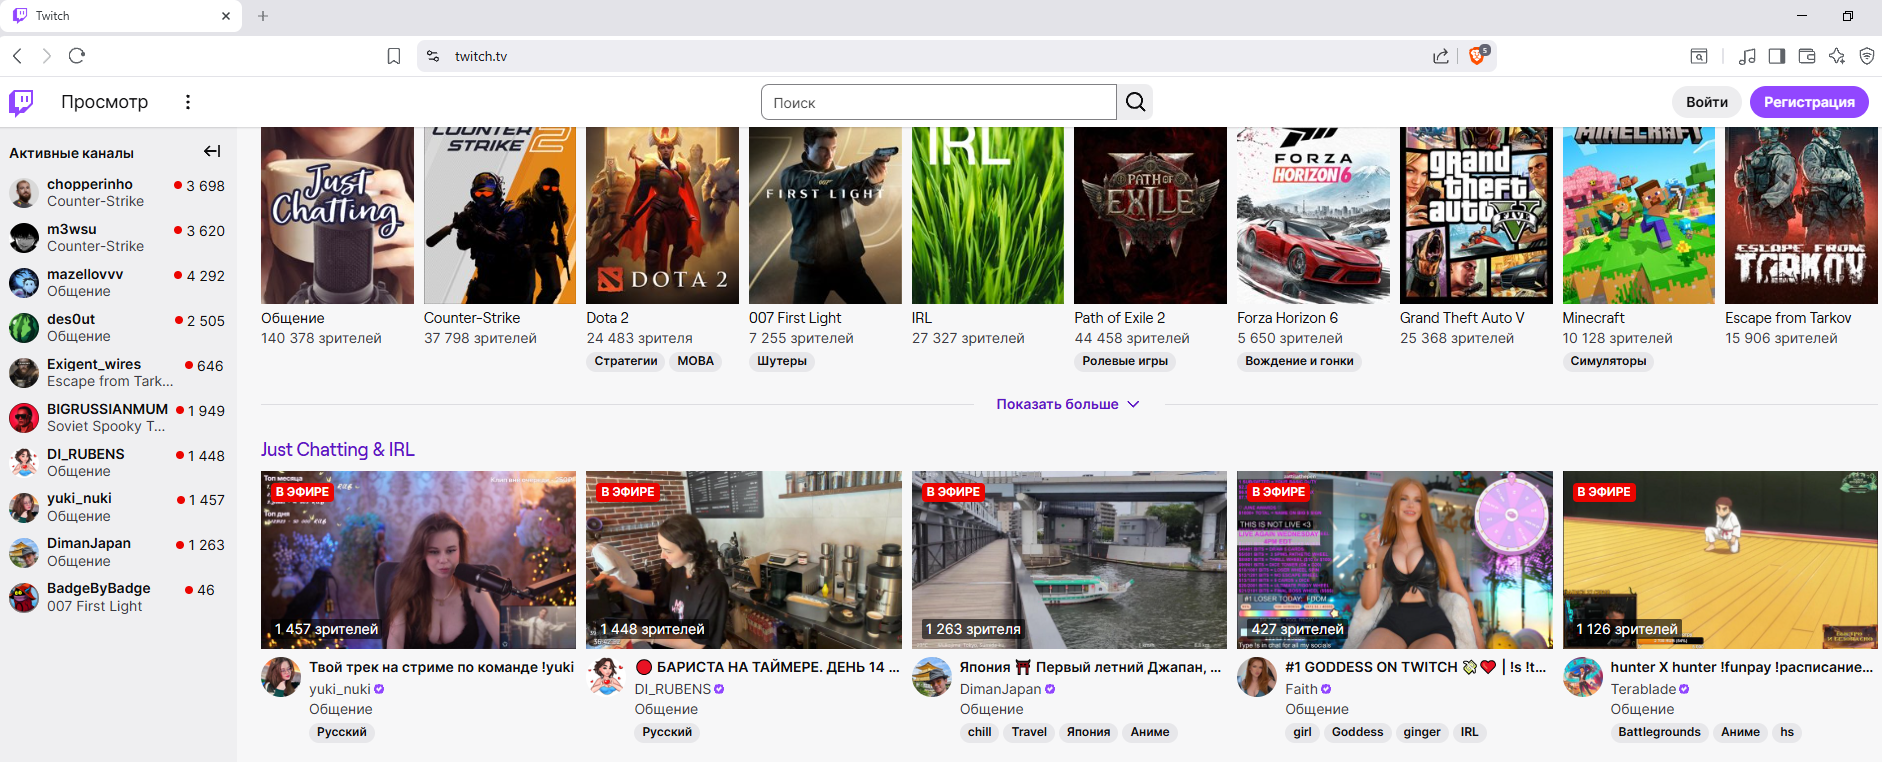Screen dimensions: 1882x762
Task: Open Forza Horizon 6 cover art
Action: (1313, 215)
